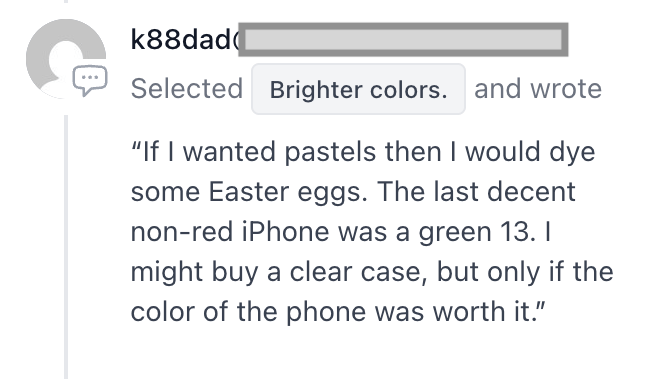Image resolution: width=646 pixels, height=382 pixels.
Task: Click the word Easter in the comment
Action: pos(249,192)
